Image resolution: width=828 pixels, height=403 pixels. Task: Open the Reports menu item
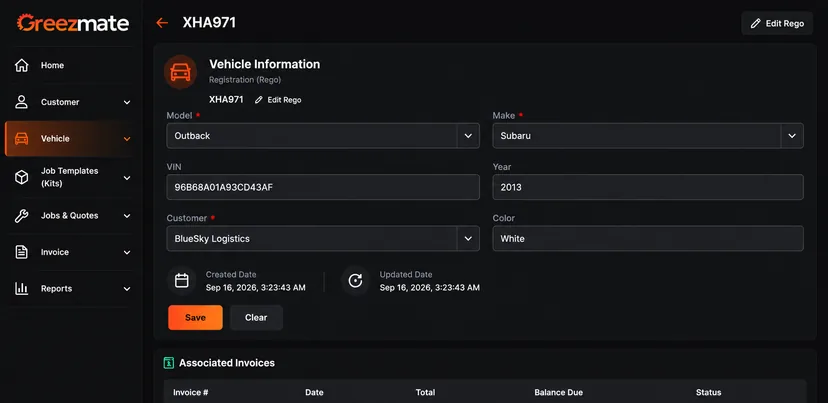tap(70, 288)
